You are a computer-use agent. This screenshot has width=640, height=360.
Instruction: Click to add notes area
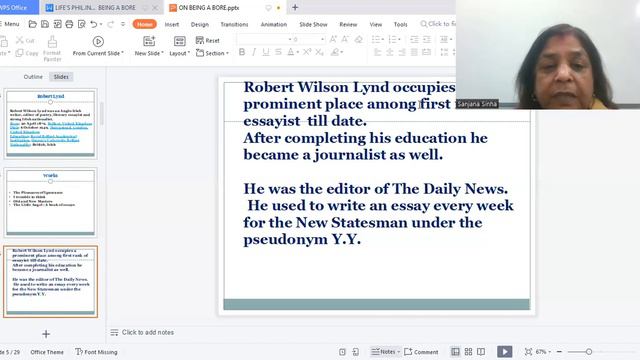[148, 332]
